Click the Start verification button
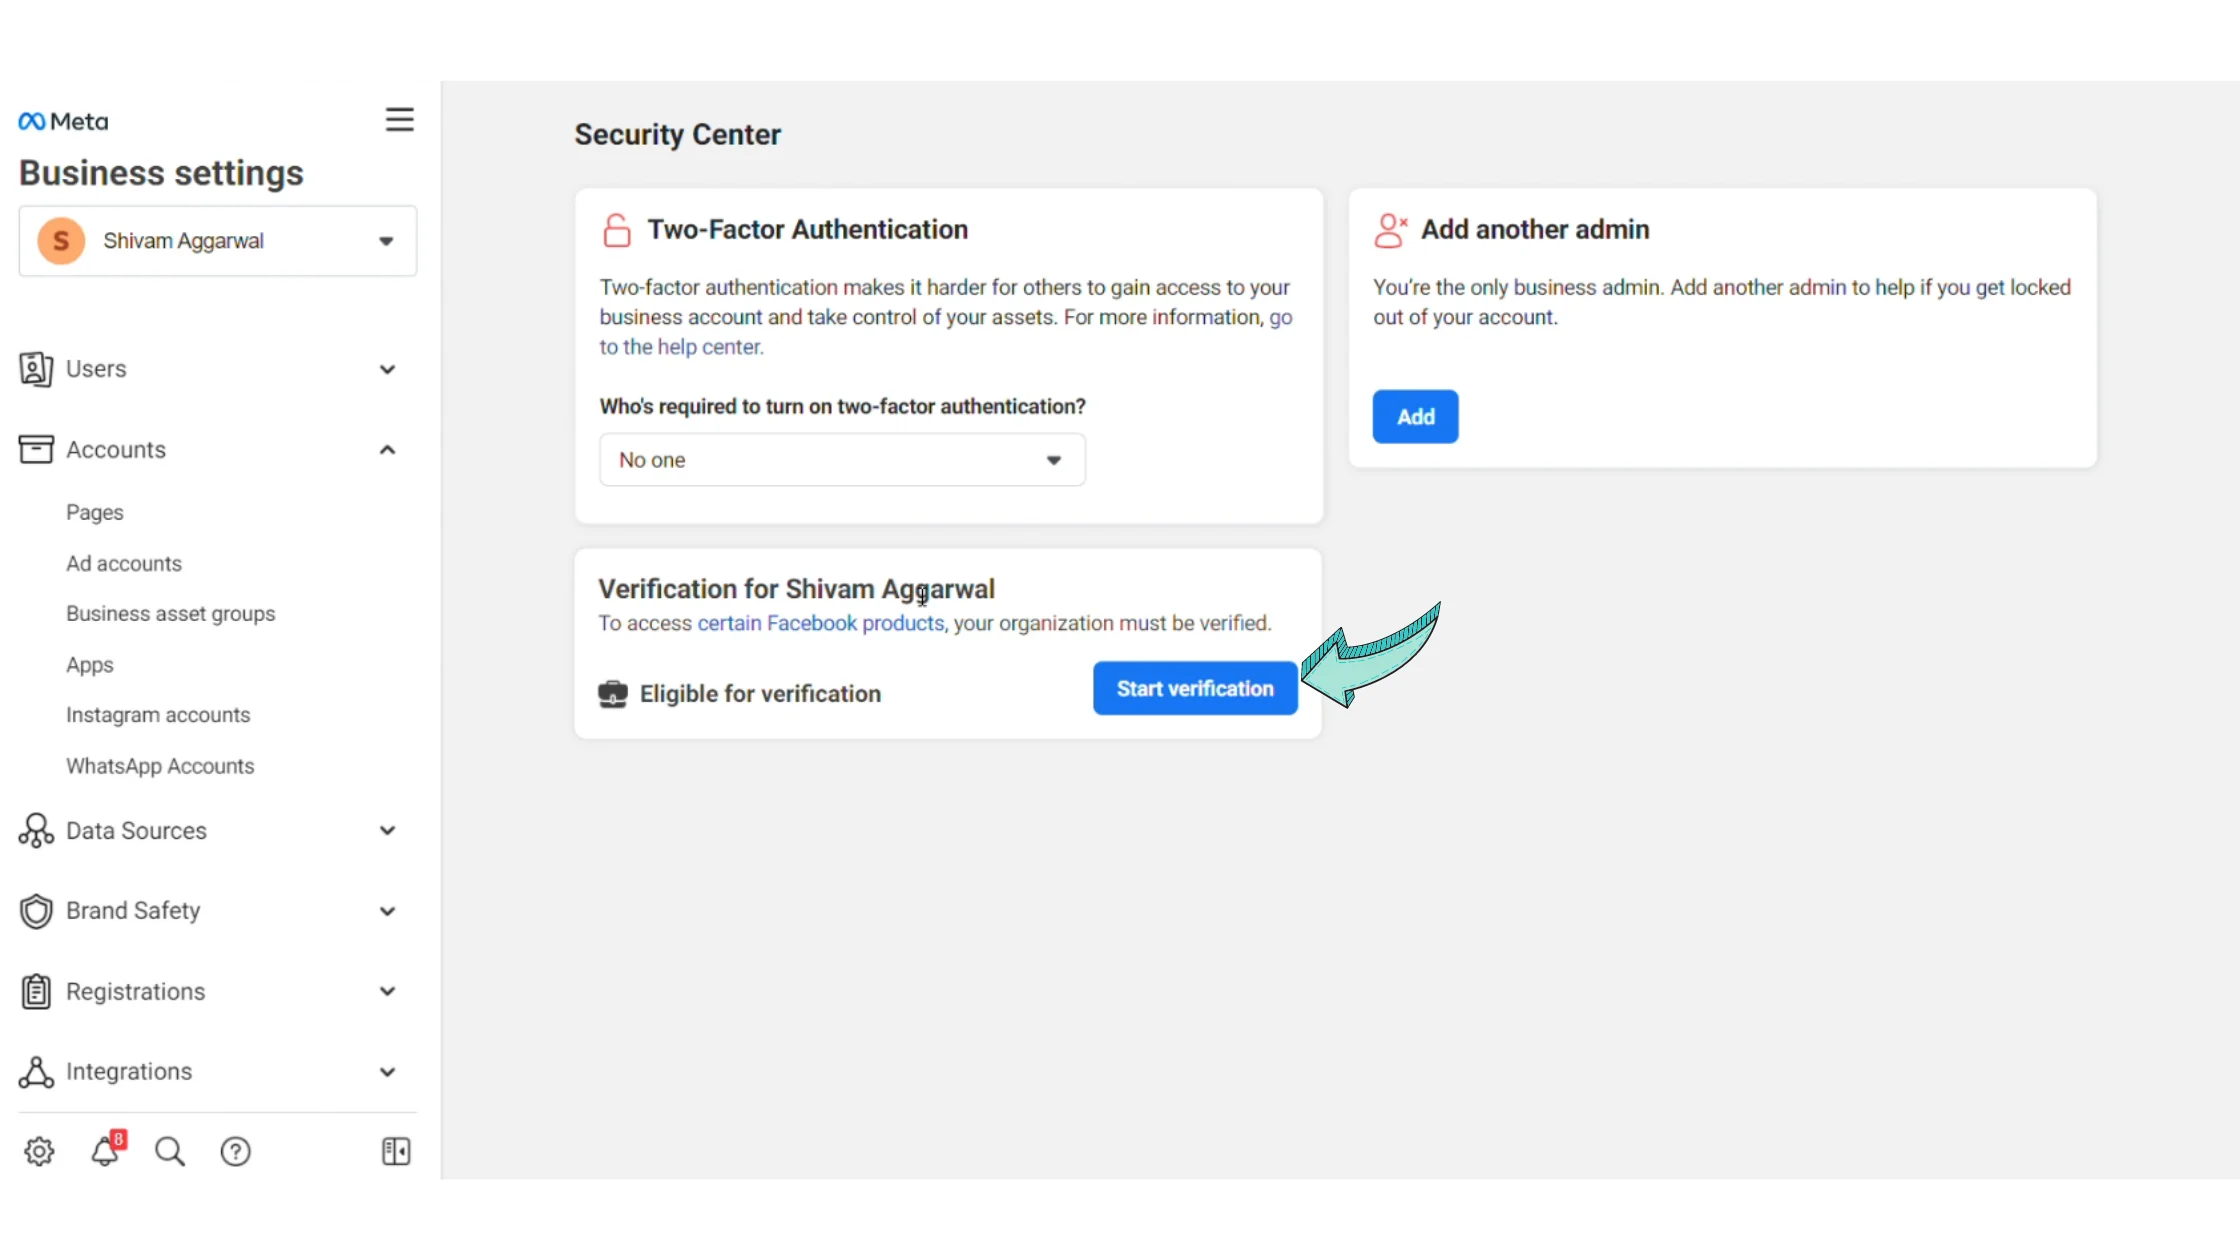 (1195, 688)
